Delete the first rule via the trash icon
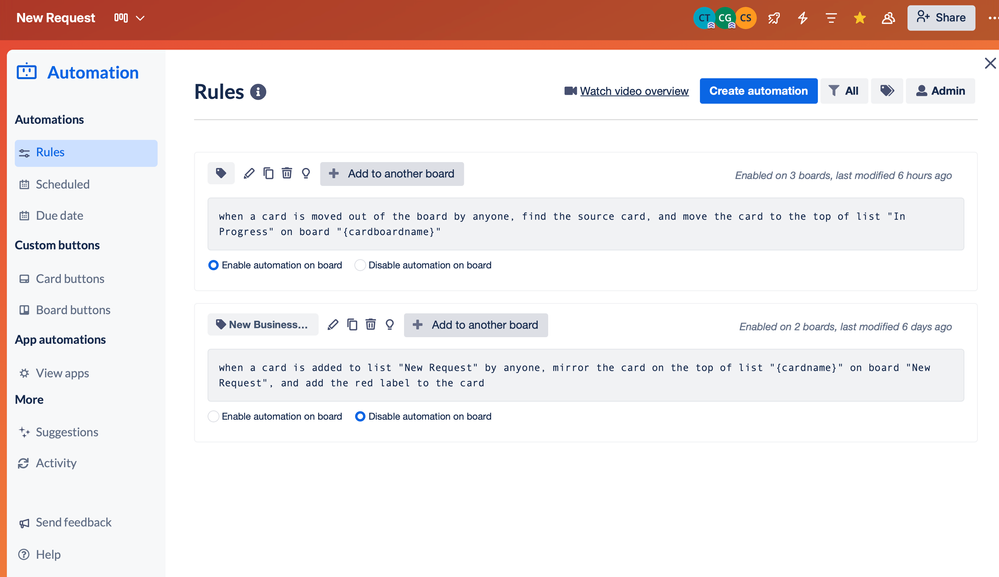 click(287, 173)
